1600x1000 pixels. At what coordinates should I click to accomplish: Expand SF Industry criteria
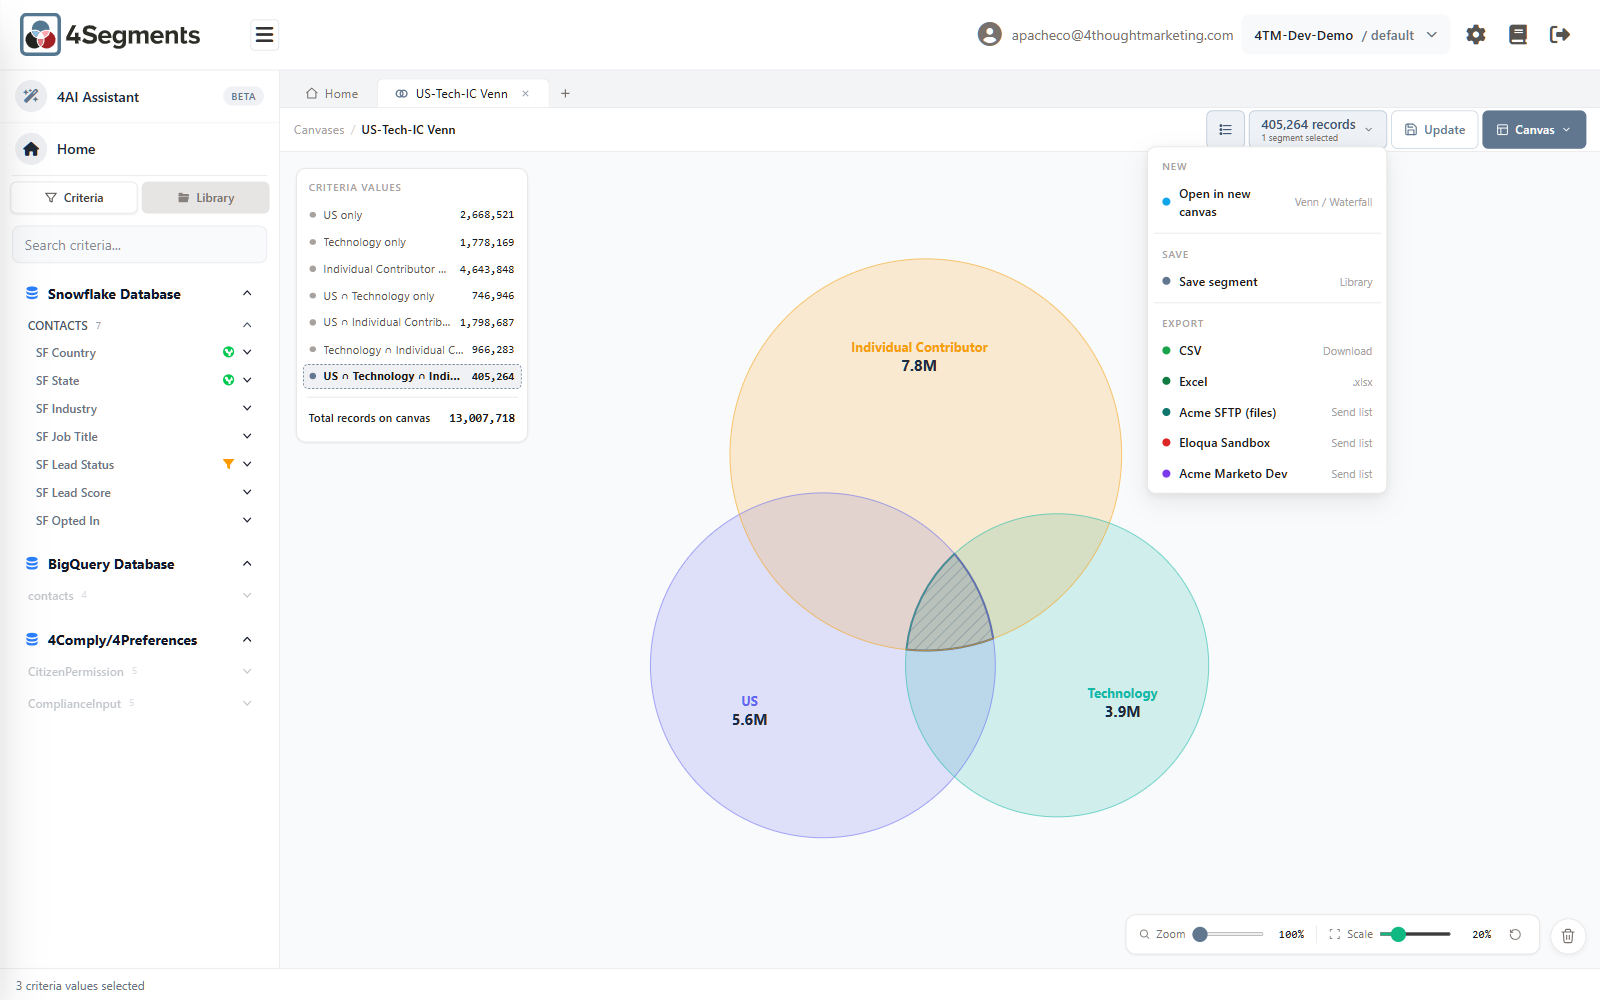coord(247,408)
